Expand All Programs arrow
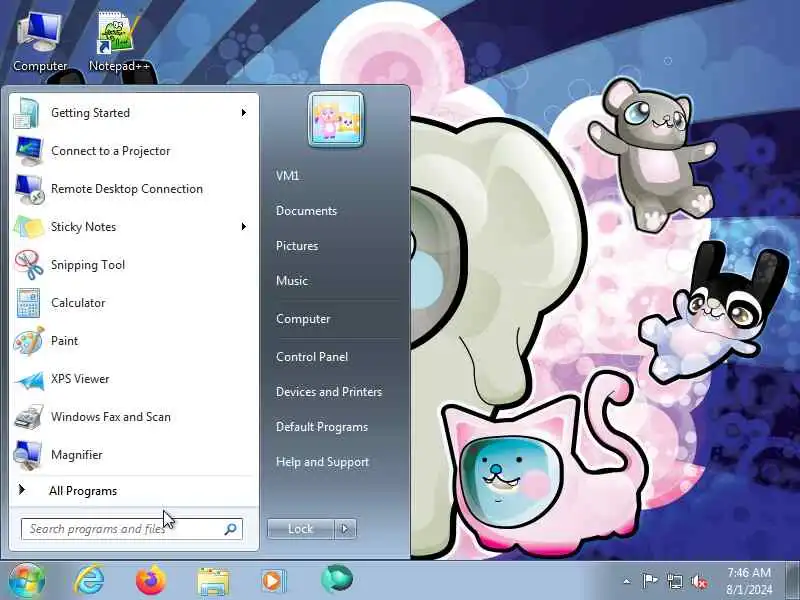The height and width of the screenshot is (600, 800). 21,490
